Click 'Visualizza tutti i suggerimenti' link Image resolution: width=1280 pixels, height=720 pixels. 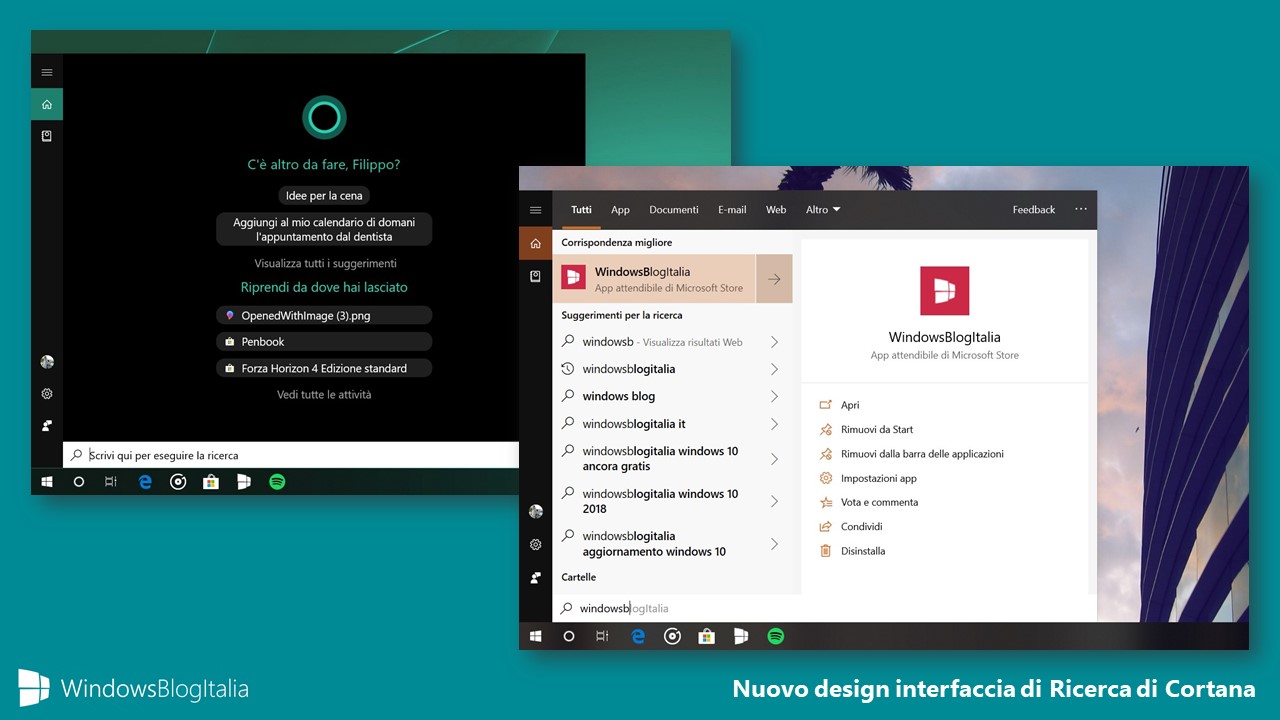325,263
